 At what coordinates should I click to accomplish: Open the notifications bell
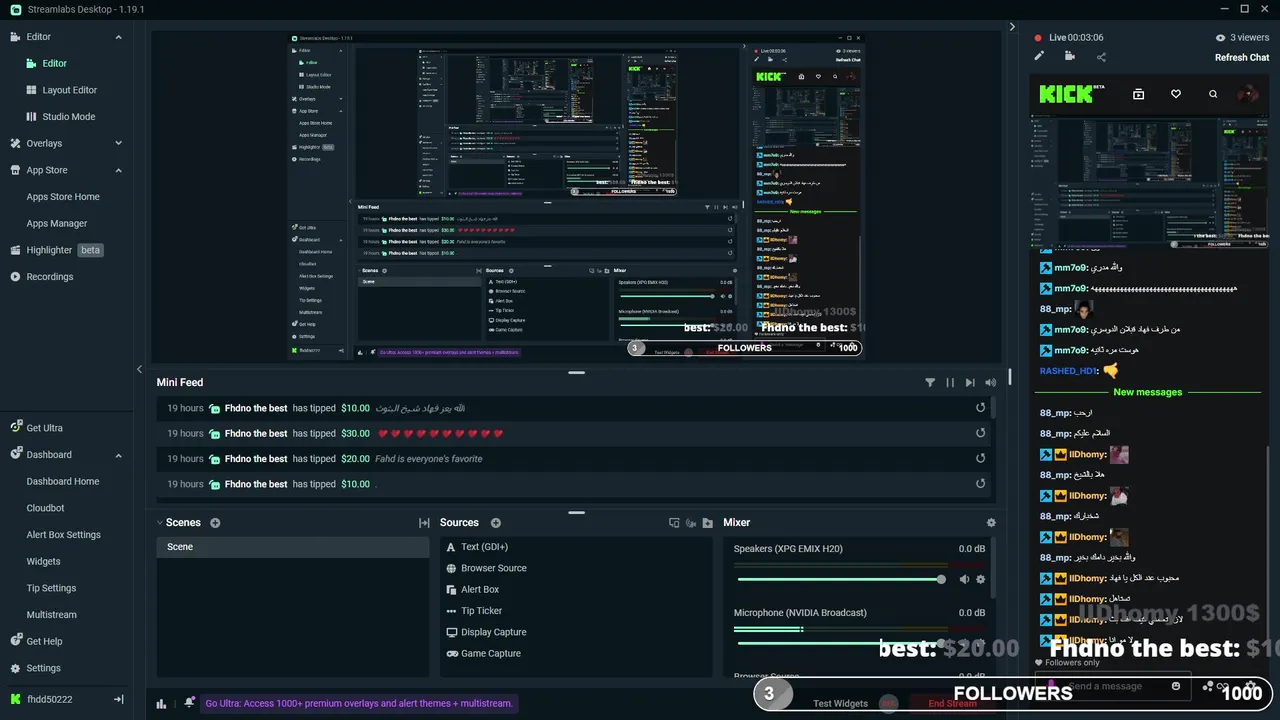(x=189, y=703)
